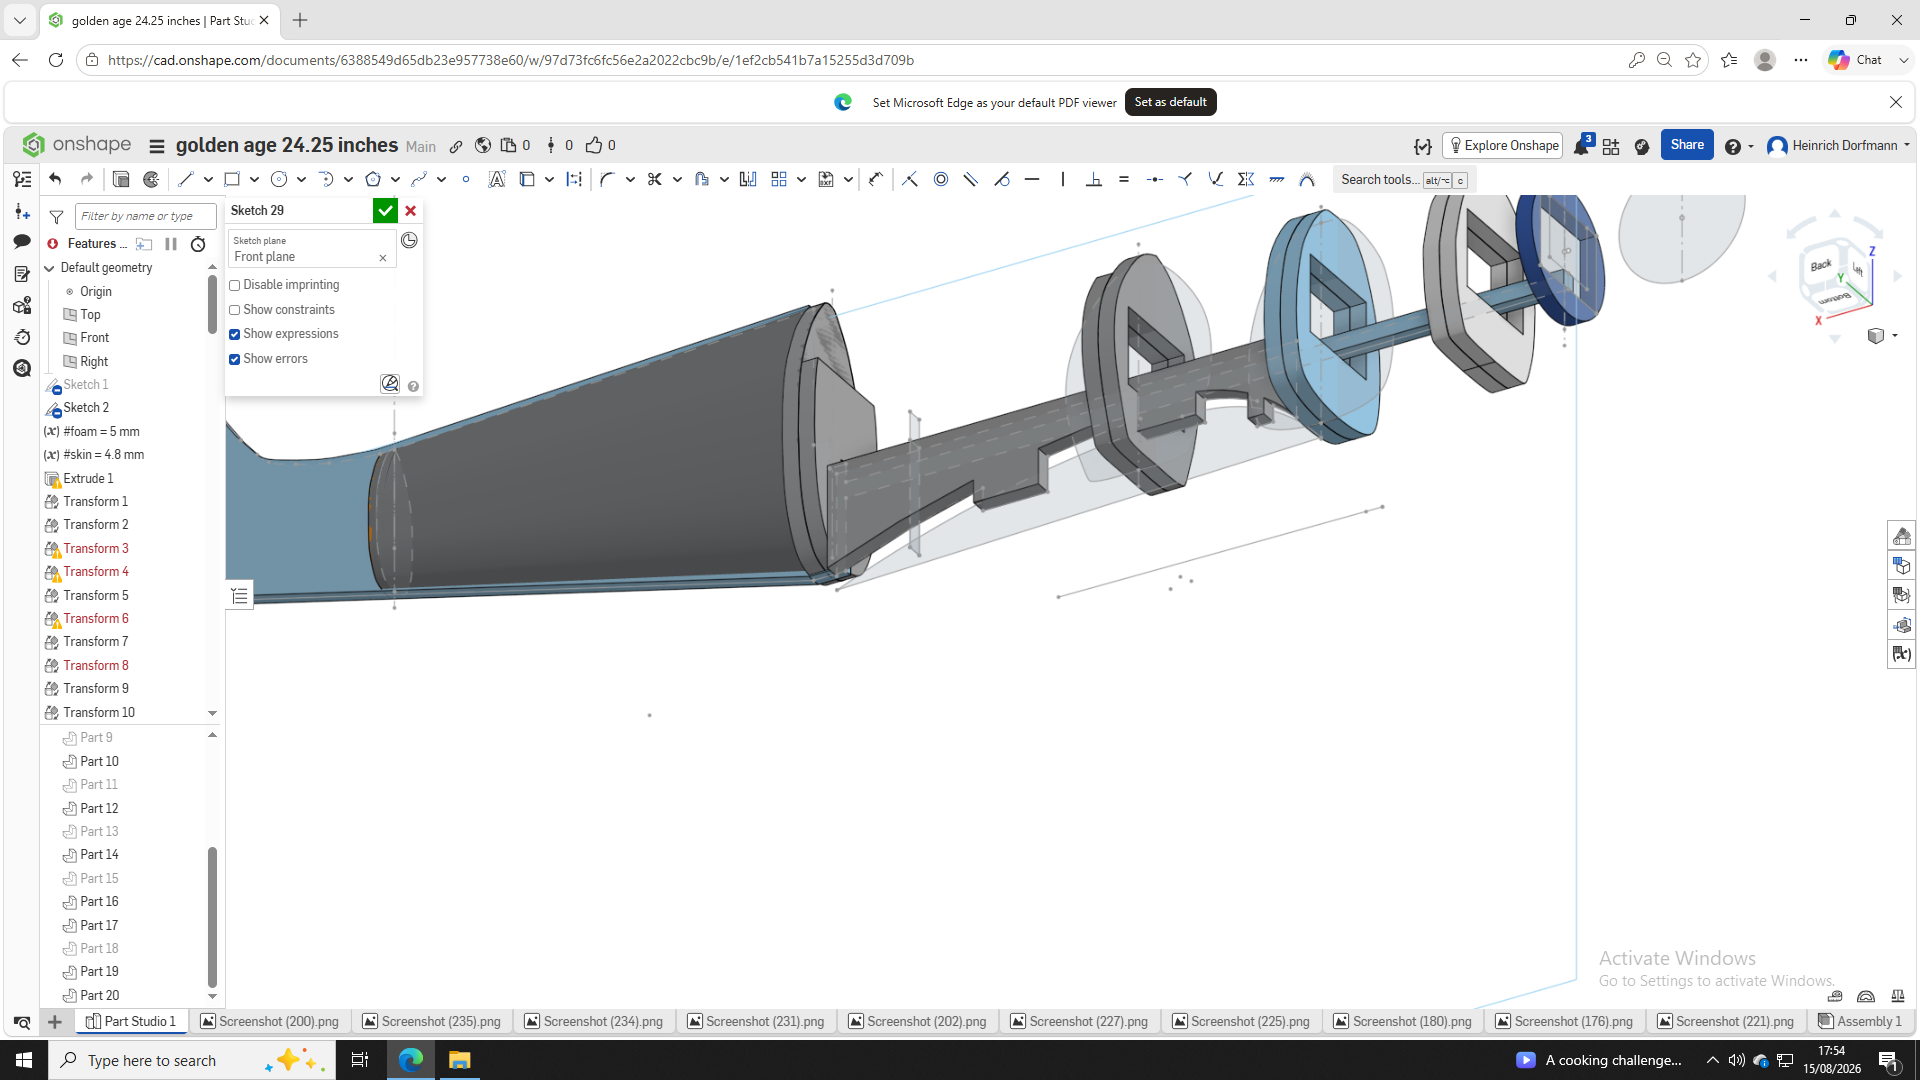Open the circle tool dropdown arrow
The width and height of the screenshot is (1920, 1080).
(301, 179)
